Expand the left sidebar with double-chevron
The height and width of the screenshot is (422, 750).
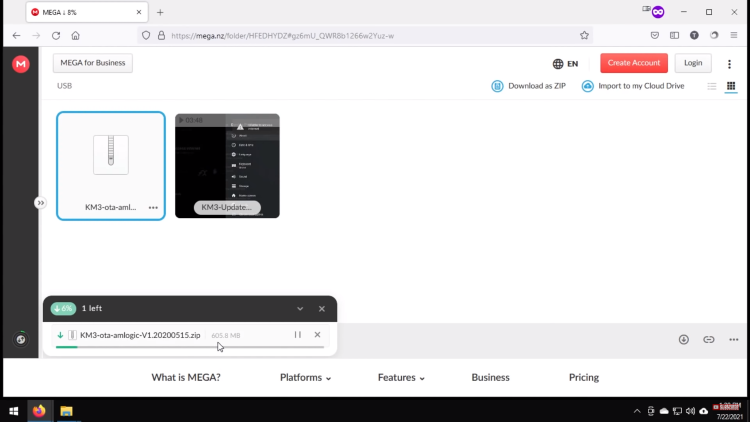(x=41, y=203)
